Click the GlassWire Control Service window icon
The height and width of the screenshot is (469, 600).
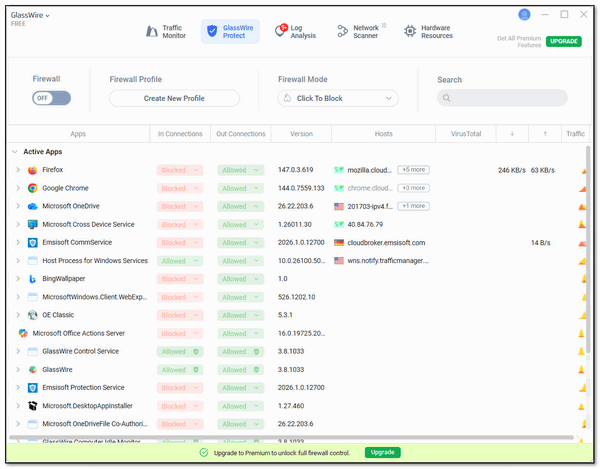[33, 352]
